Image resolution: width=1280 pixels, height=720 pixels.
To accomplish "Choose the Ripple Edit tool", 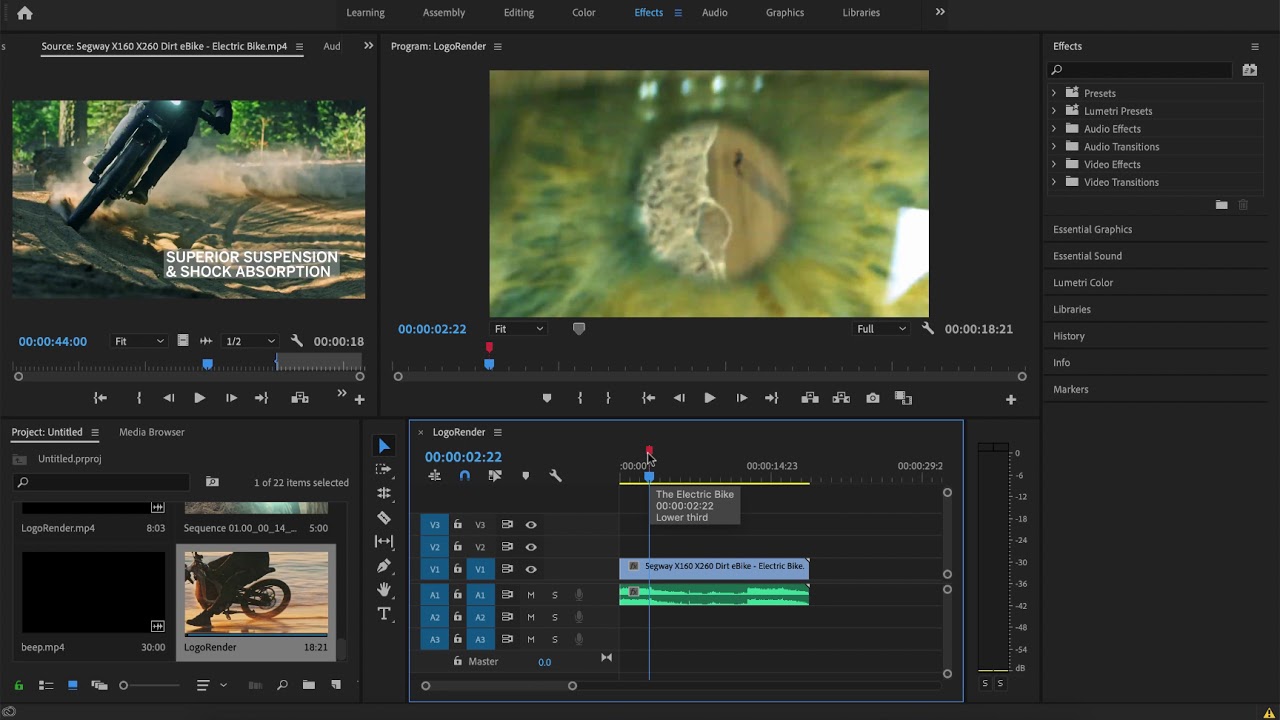I will (x=384, y=493).
